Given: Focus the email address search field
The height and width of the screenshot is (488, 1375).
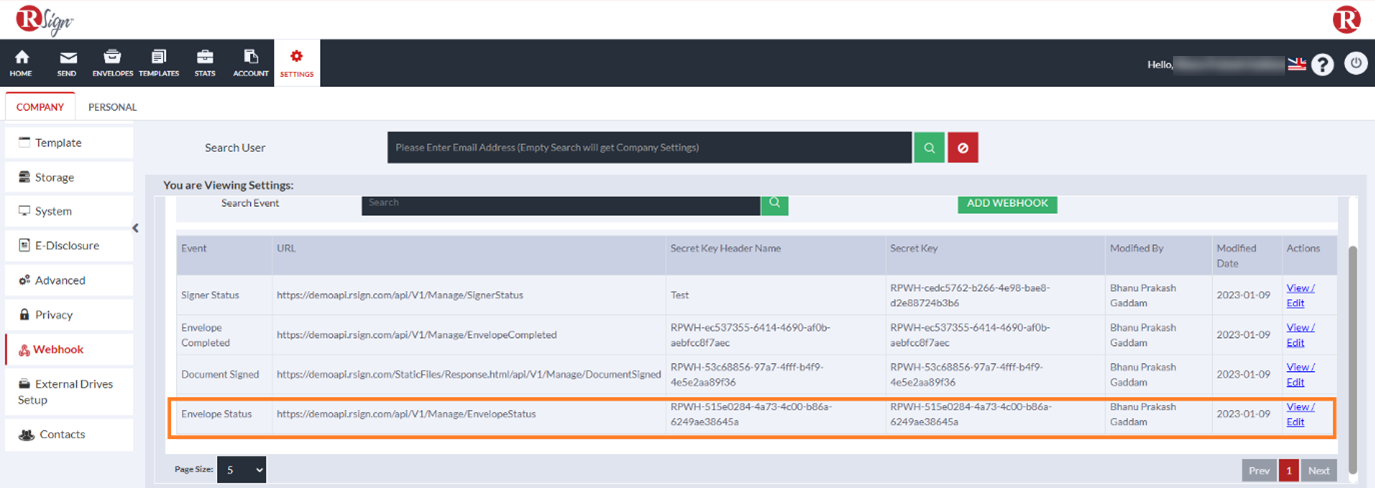Looking at the screenshot, I should point(650,147).
